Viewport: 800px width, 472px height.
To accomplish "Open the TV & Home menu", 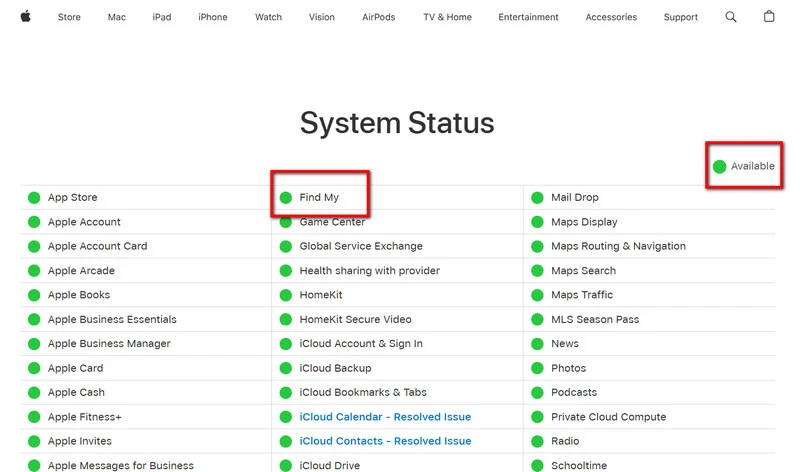I will tap(447, 17).
